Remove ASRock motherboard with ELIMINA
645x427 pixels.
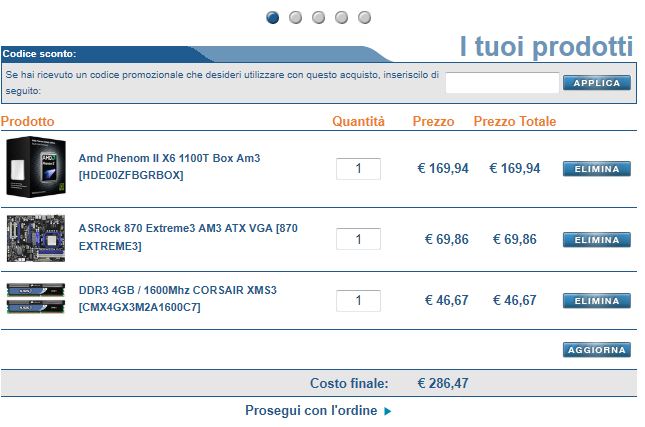596,240
